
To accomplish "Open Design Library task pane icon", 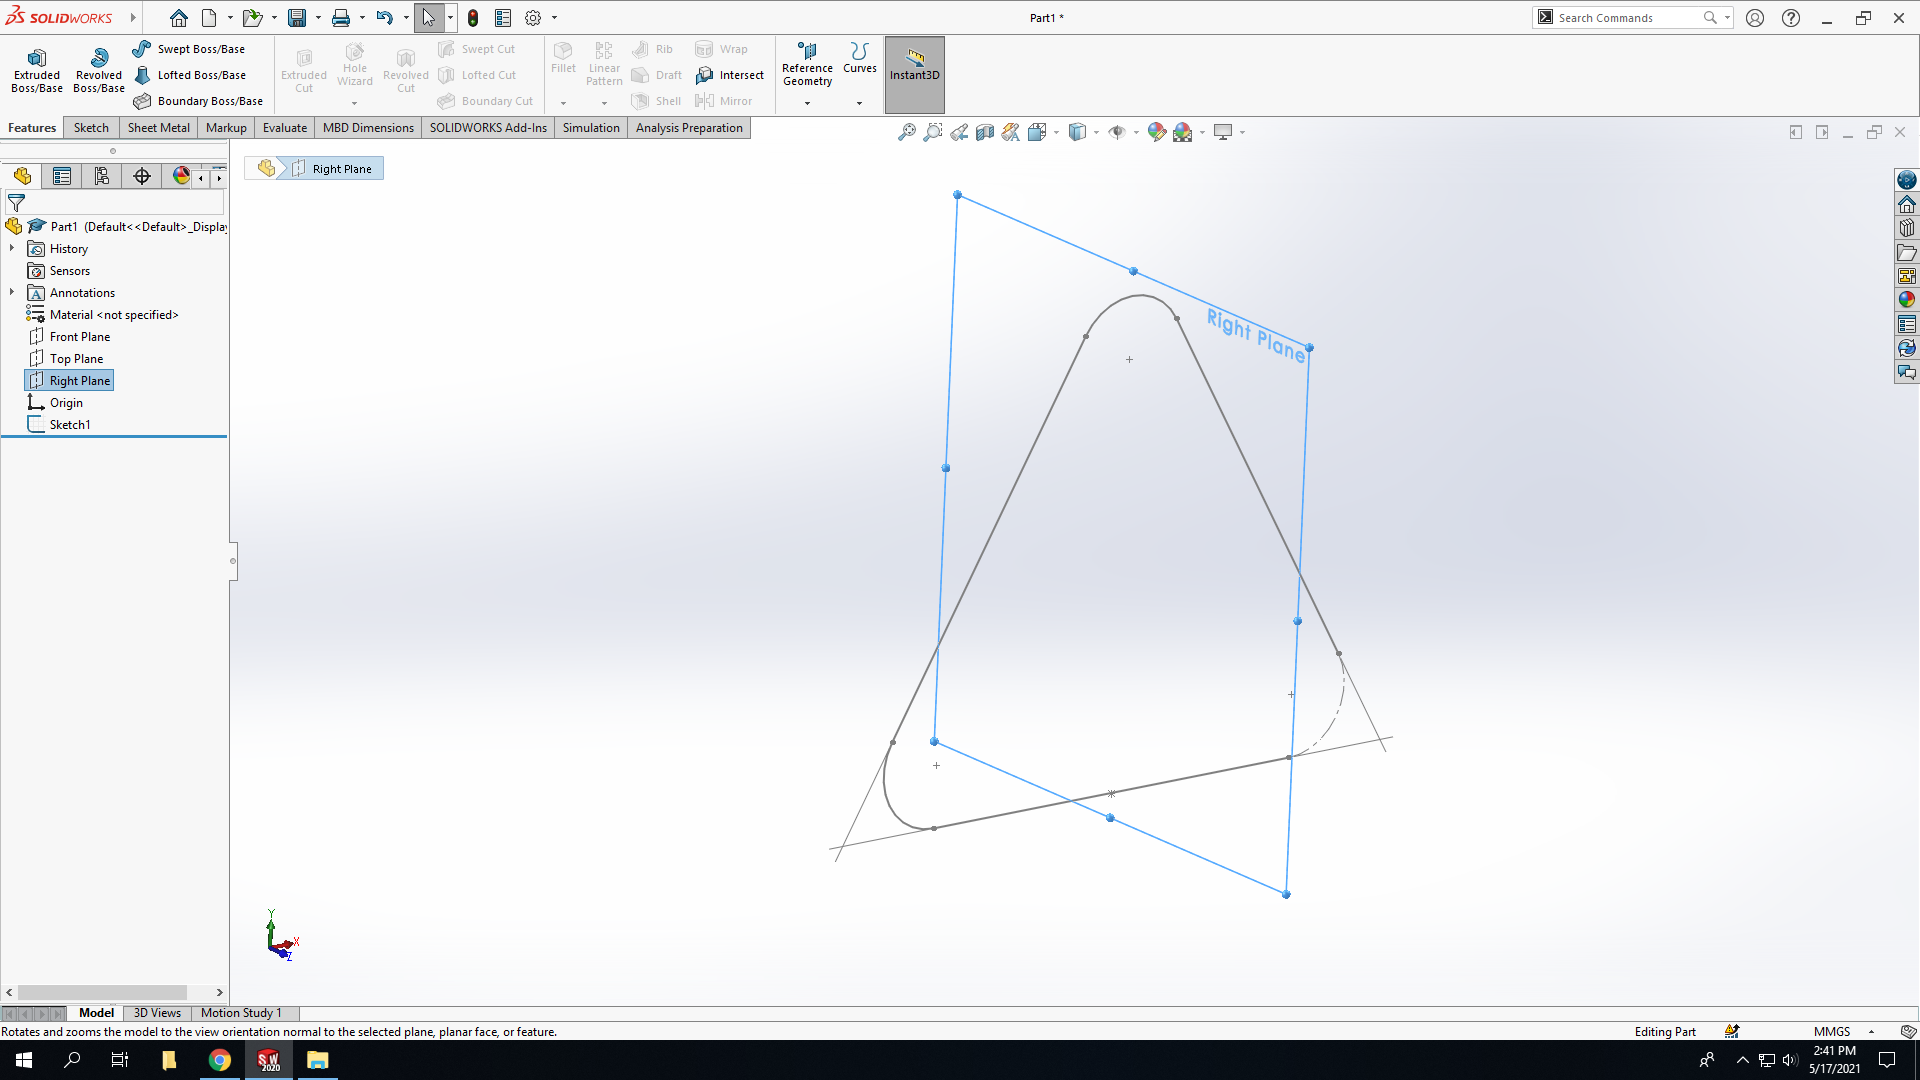I will point(1907,228).
